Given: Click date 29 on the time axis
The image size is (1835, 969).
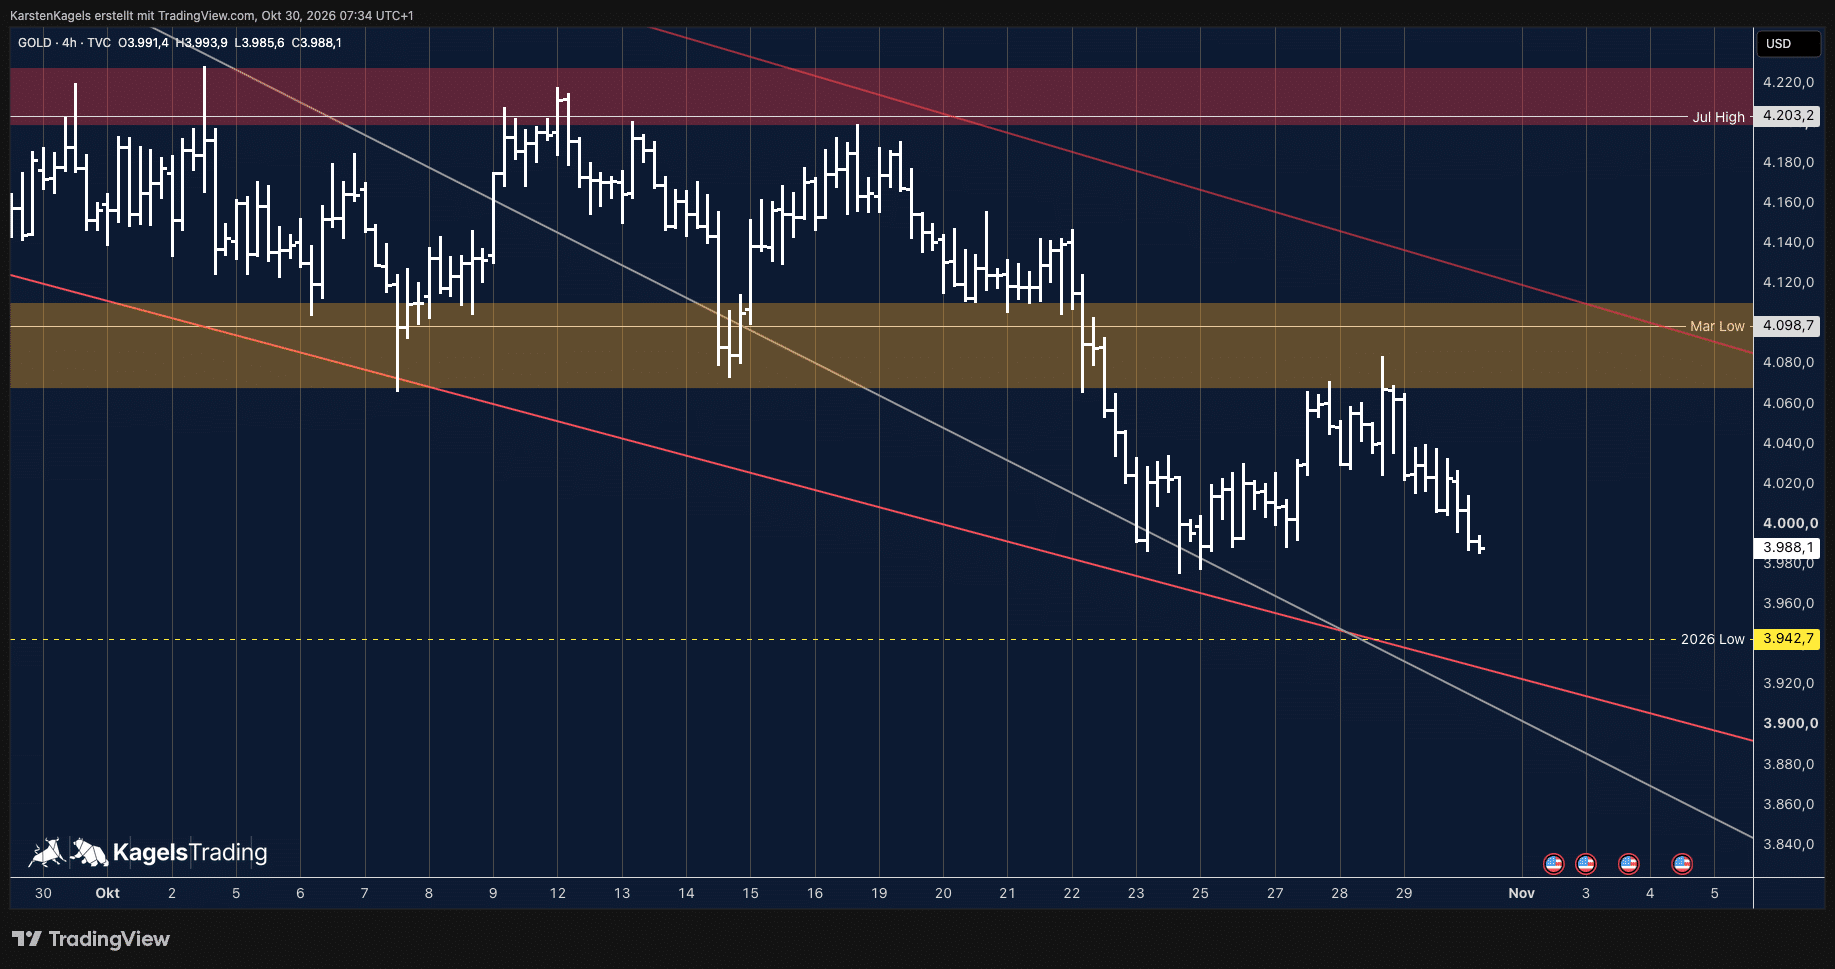Looking at the screenshot, I should (x=1404, y=893).
